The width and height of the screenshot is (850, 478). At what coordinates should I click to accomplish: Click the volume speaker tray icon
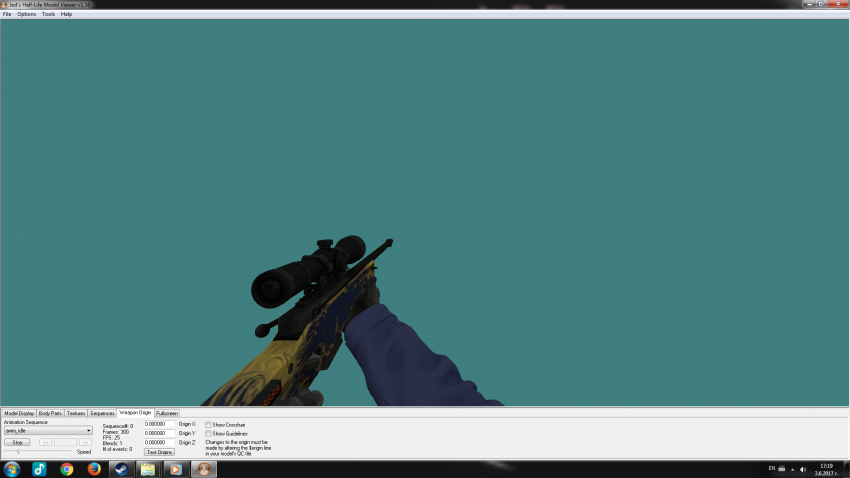(x=803, y=469)
